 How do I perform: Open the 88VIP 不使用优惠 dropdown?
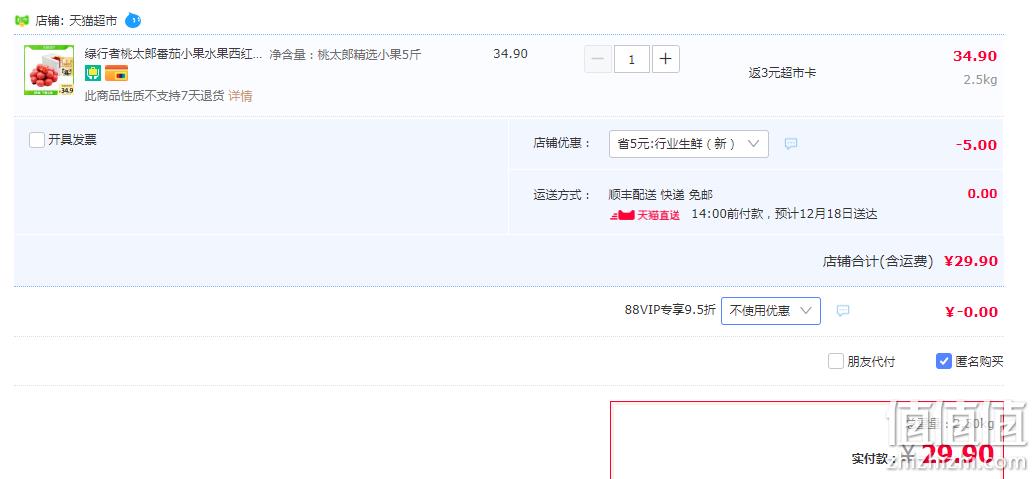click(770, 311)
